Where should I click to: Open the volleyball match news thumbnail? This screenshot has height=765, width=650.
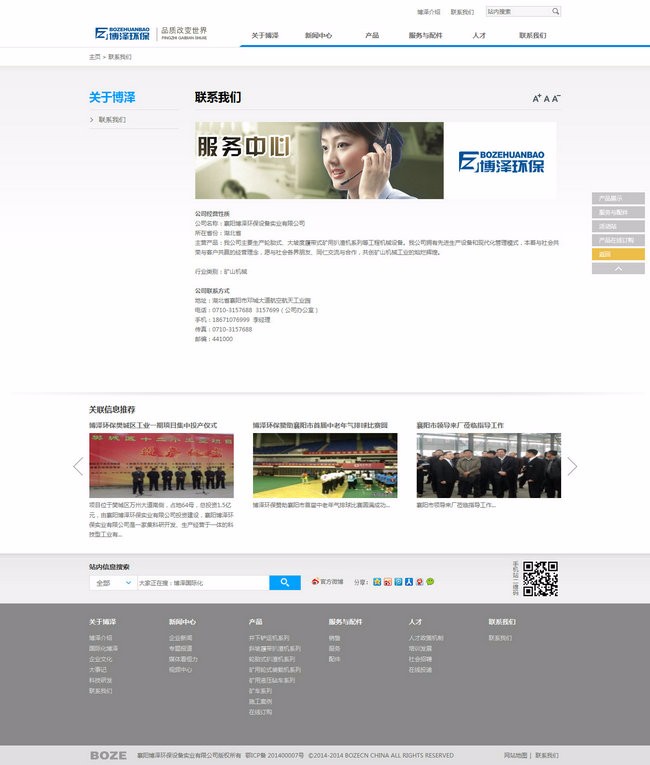pyautogui.click(x=325, y=465)
